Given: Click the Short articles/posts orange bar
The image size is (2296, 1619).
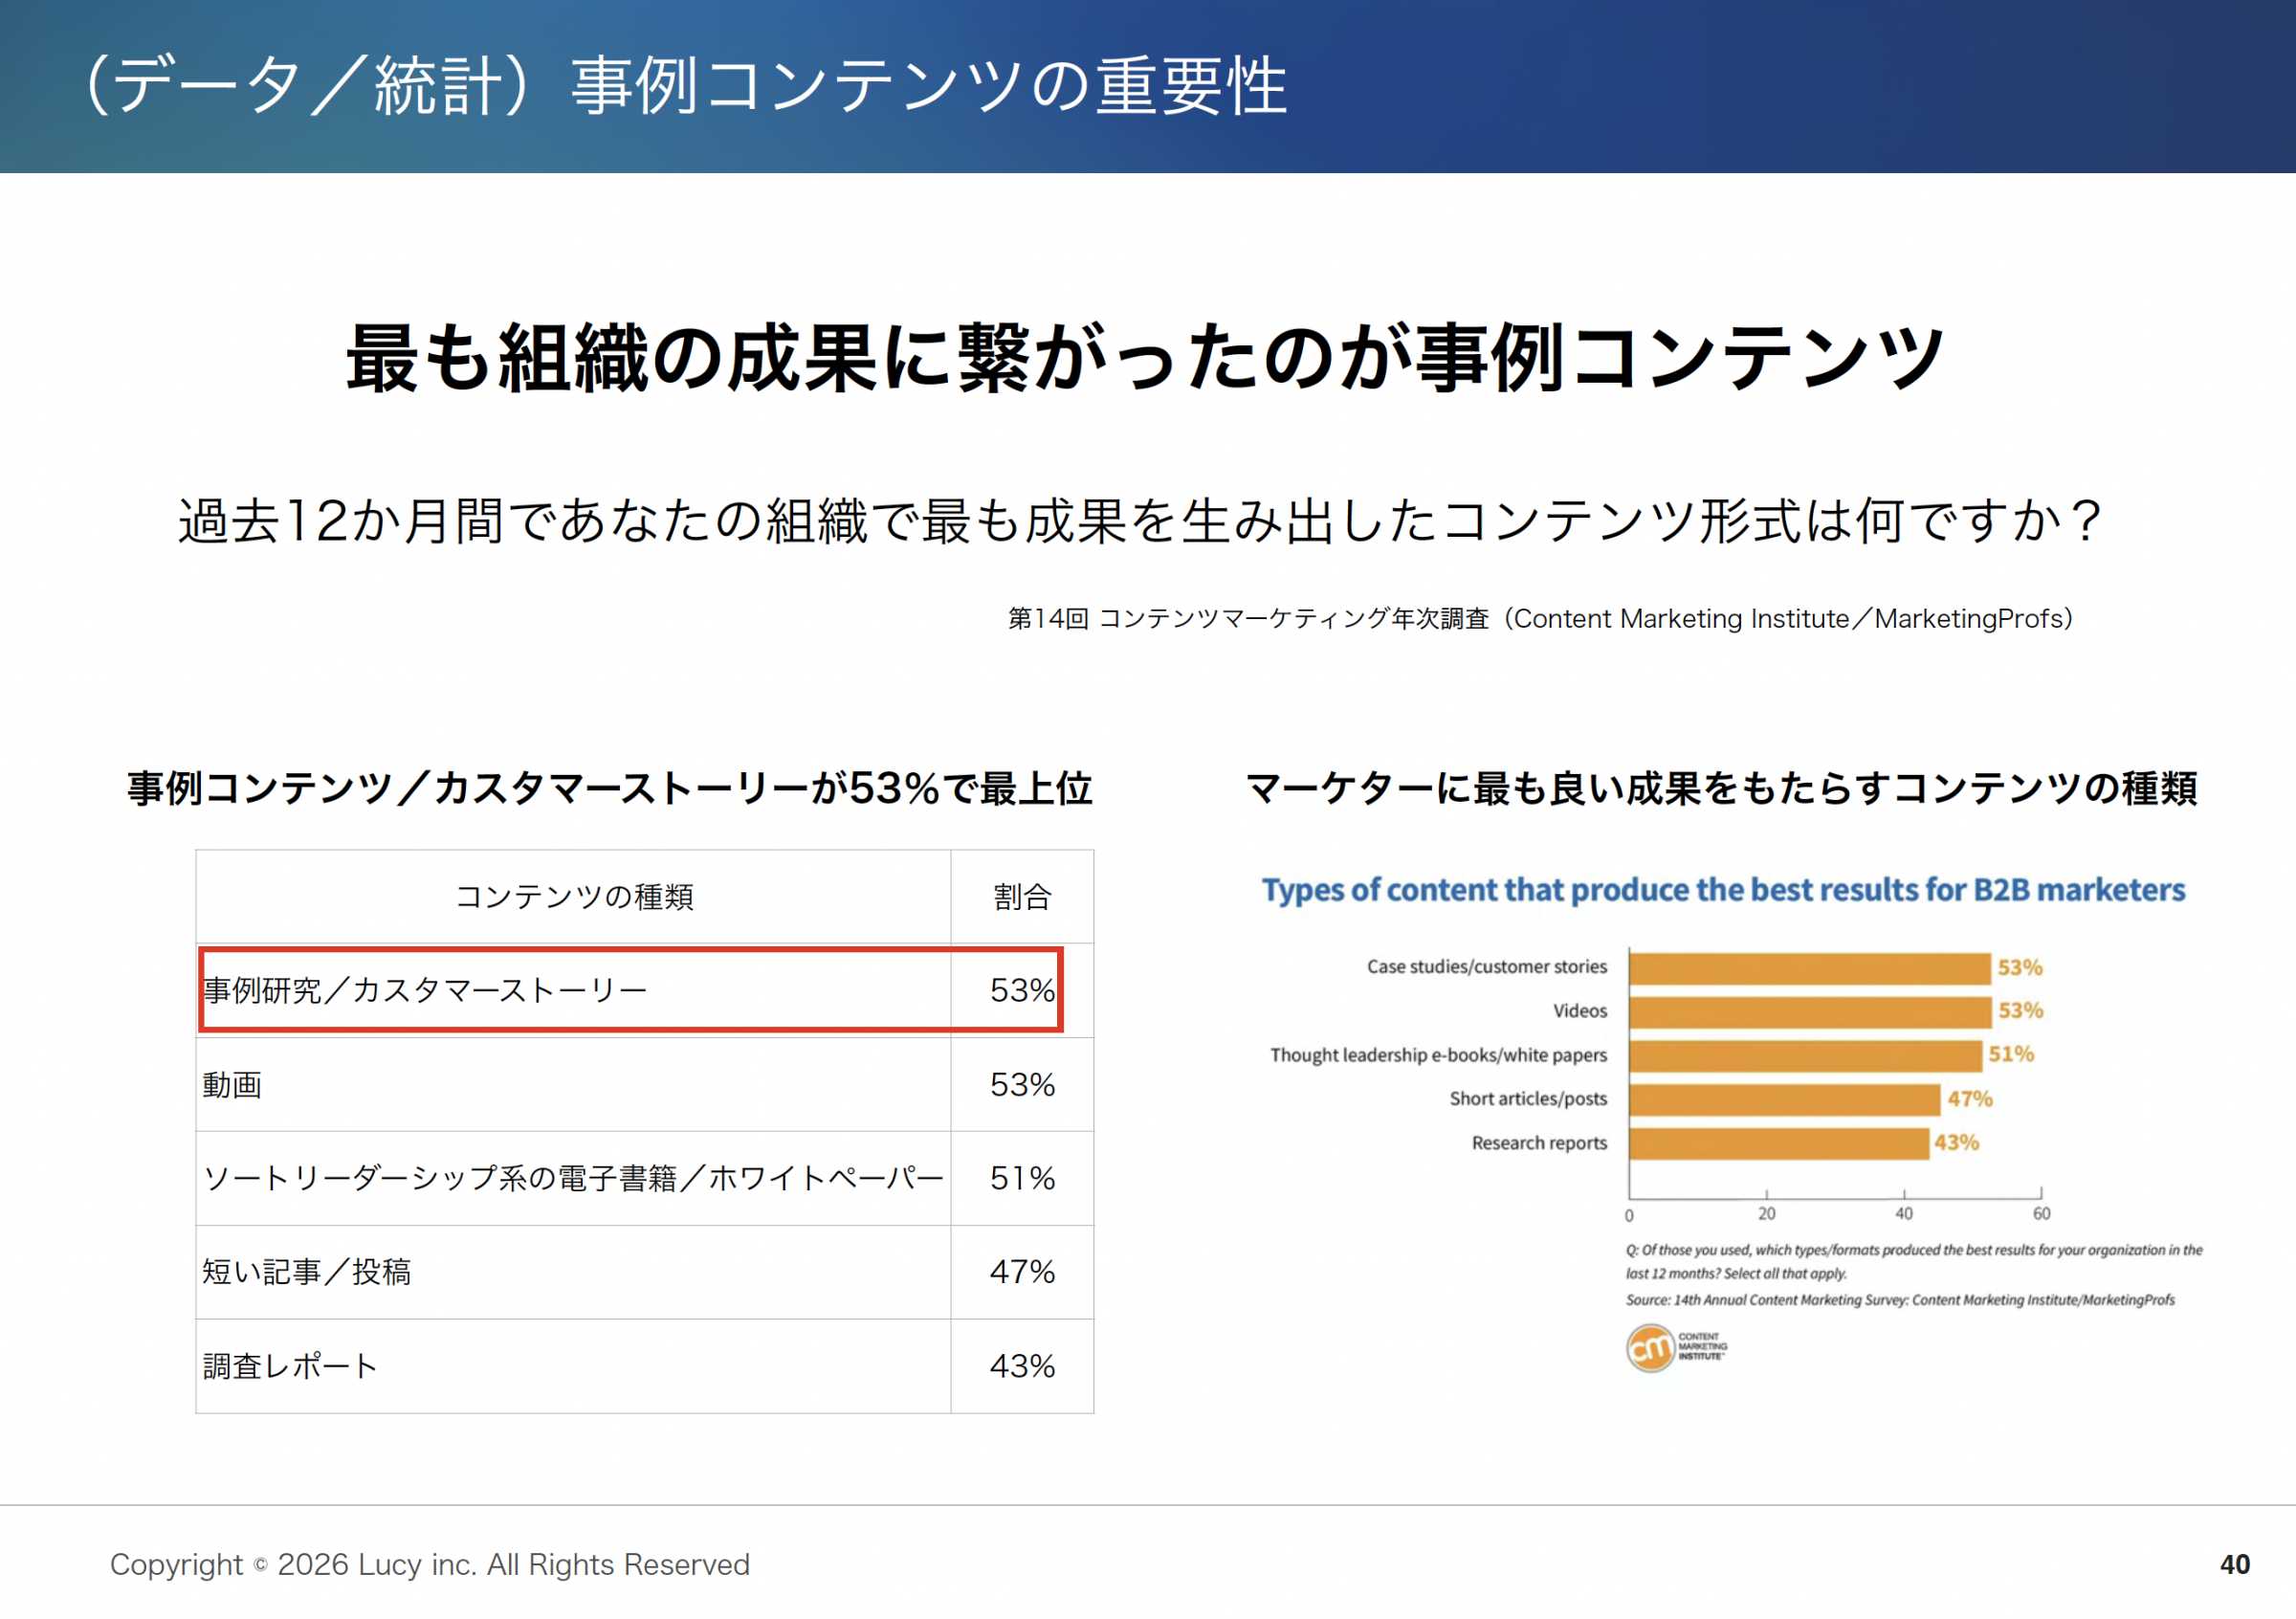Looking at the screenshot, I should (1785, 1100).
